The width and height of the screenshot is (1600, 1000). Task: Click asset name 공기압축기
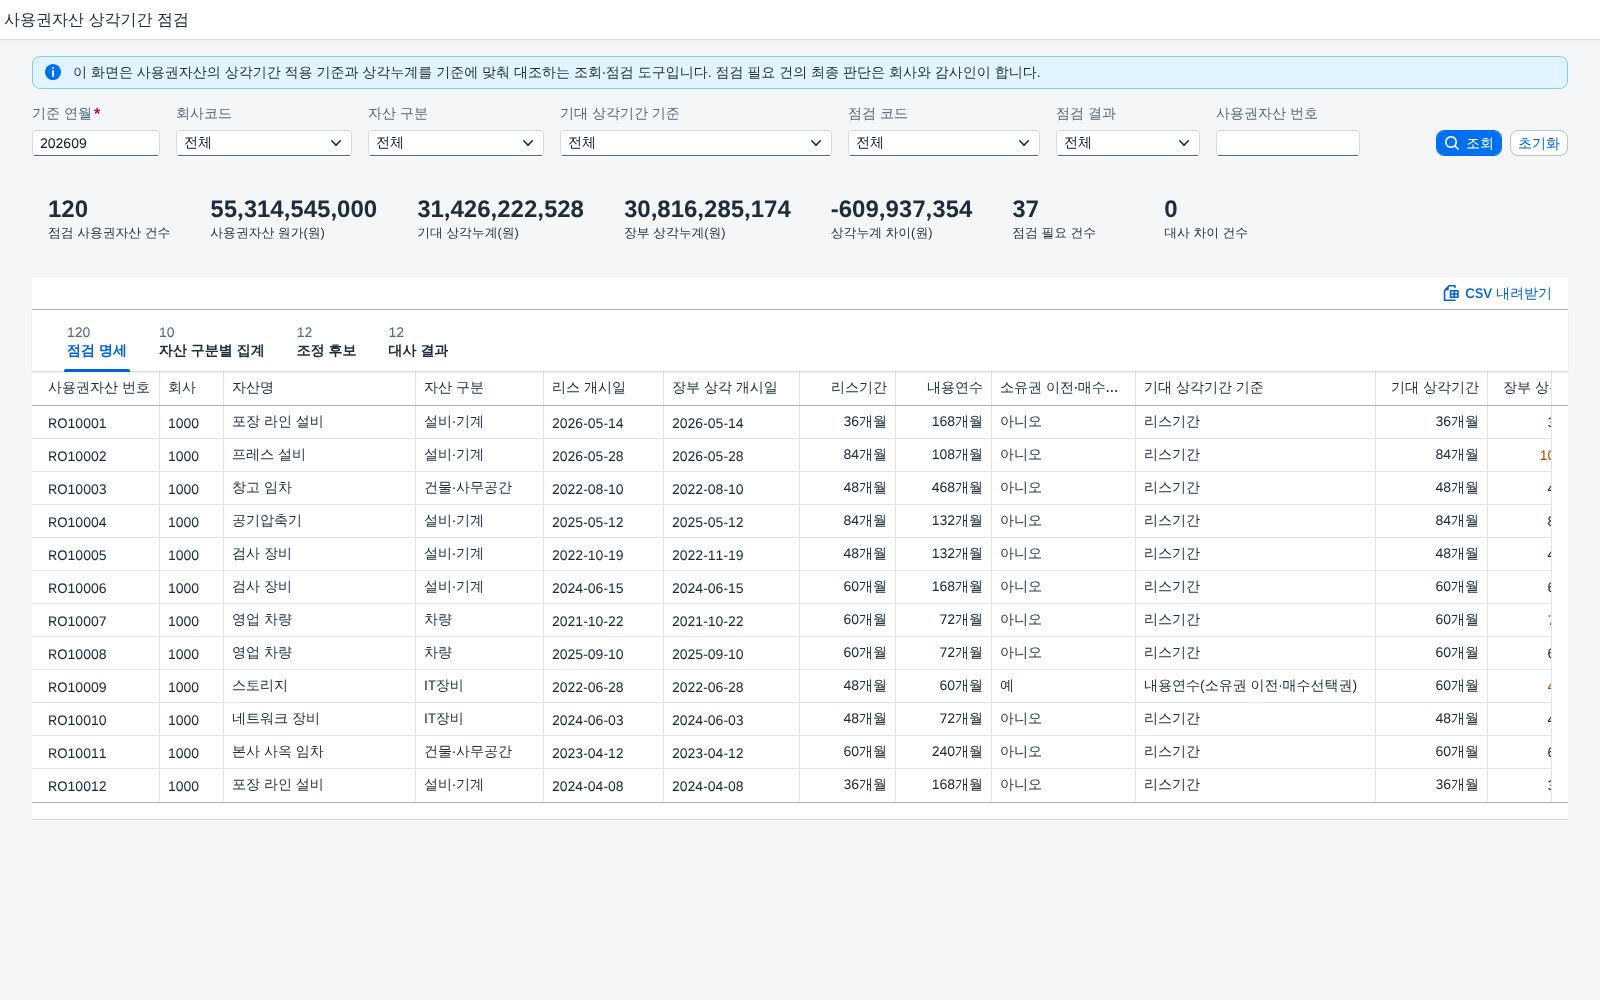click(x=267, y=521)
